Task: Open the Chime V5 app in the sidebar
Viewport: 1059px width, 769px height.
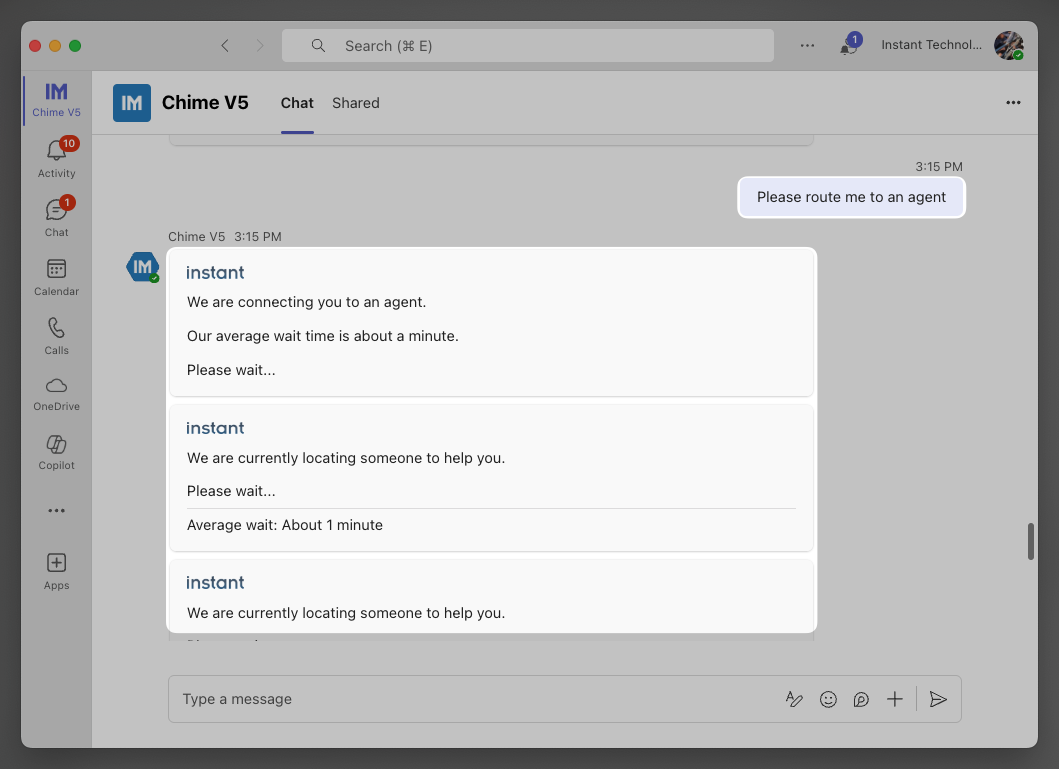Action: pyautogui.click(x=56, y=100)
